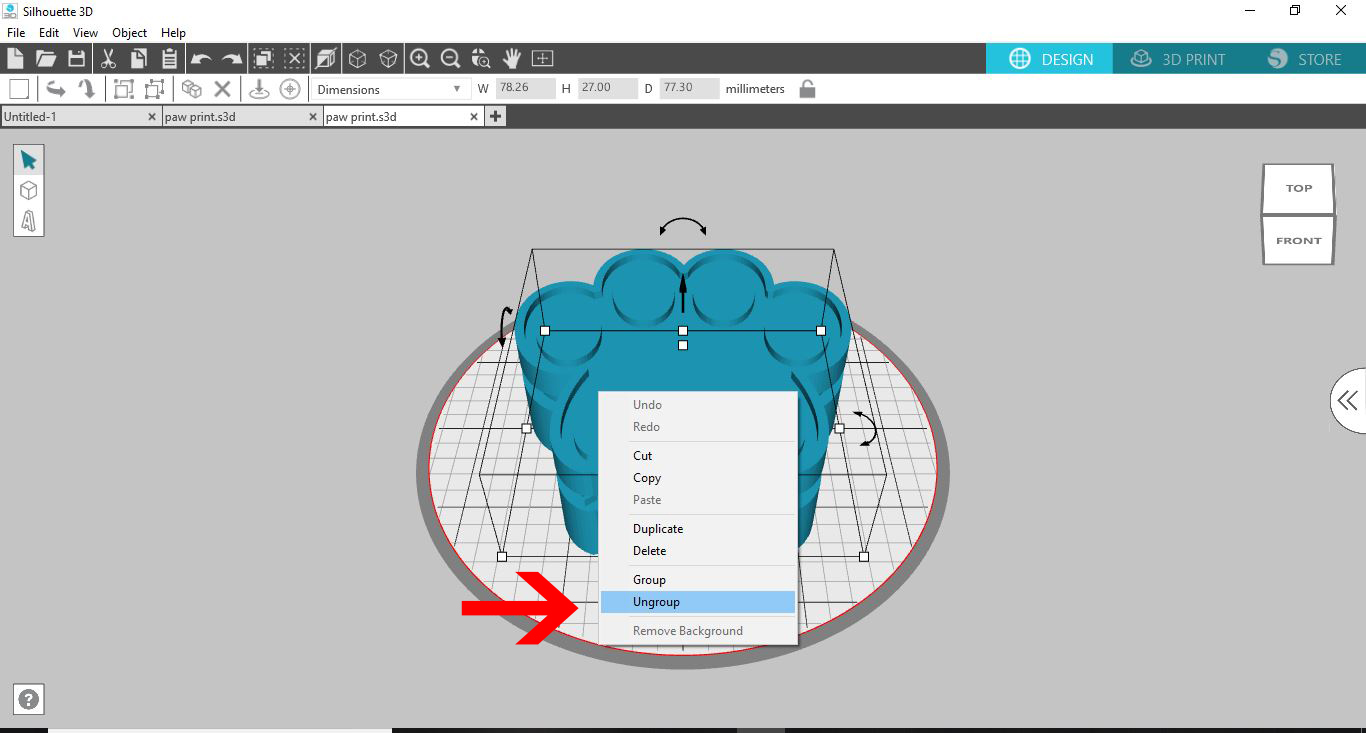Screen dimensions: 1366x733
Task: Open the Help question mark button
Action: pos(29,700)
